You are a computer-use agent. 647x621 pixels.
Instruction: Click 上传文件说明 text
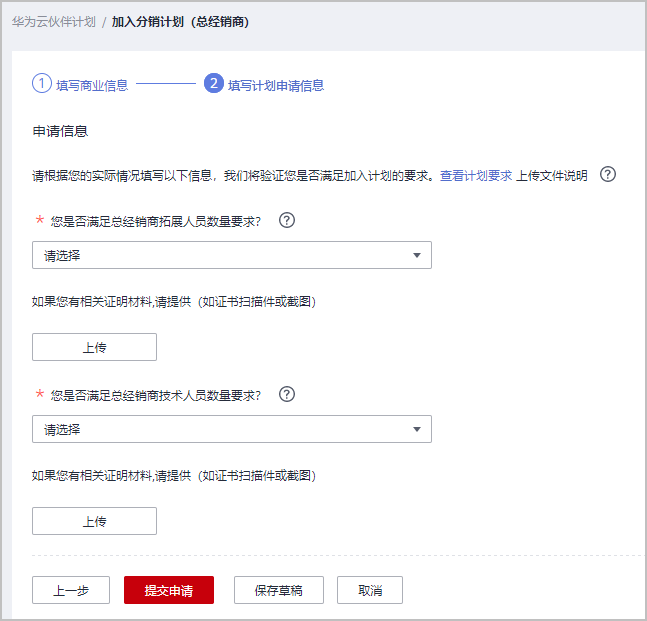(x=552, y=176)
